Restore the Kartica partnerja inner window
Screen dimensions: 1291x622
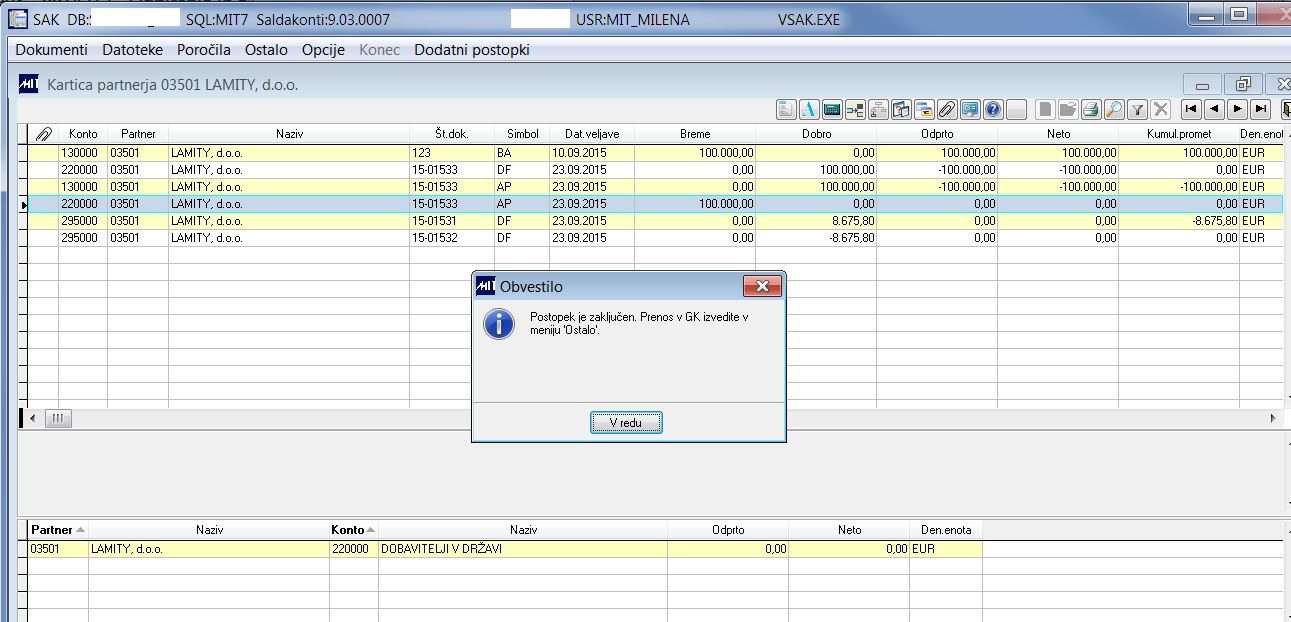click(x=1244, y=84)
